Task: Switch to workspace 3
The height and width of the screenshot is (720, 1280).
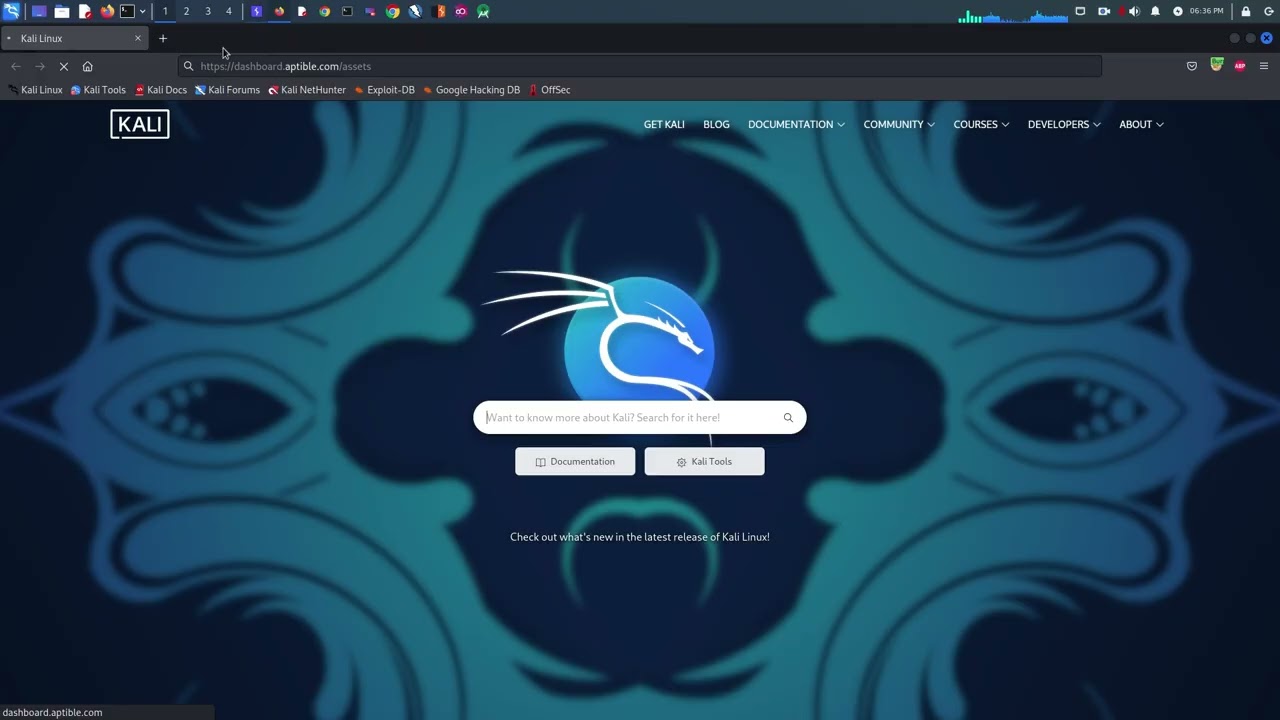Action: point(208,11)
